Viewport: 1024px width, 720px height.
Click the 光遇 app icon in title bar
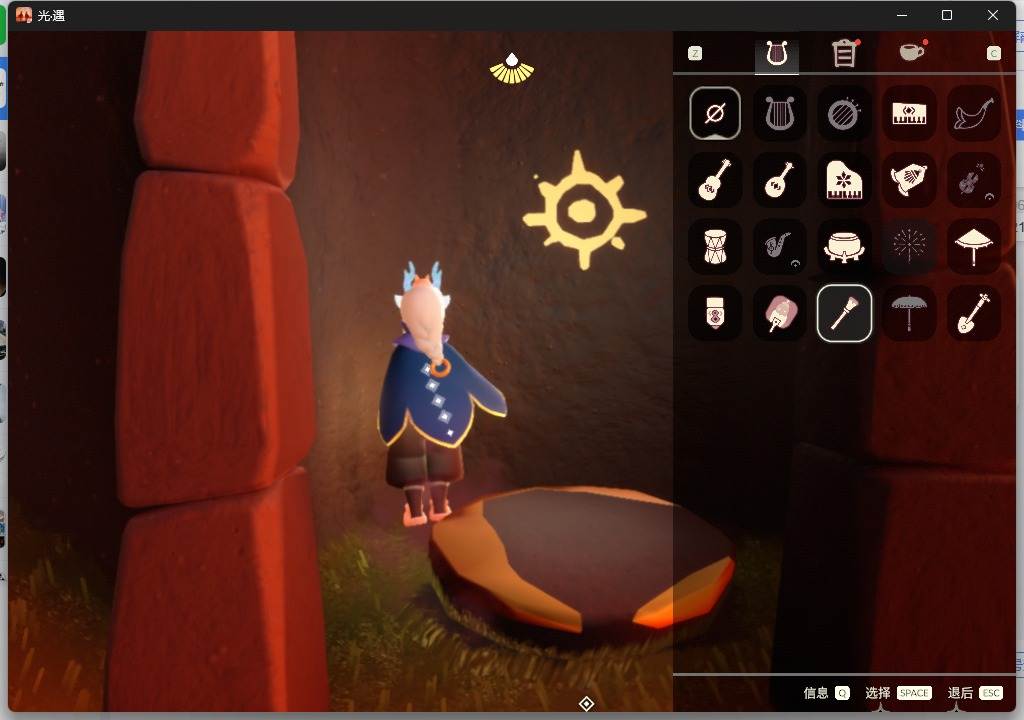tap(24, 15)
